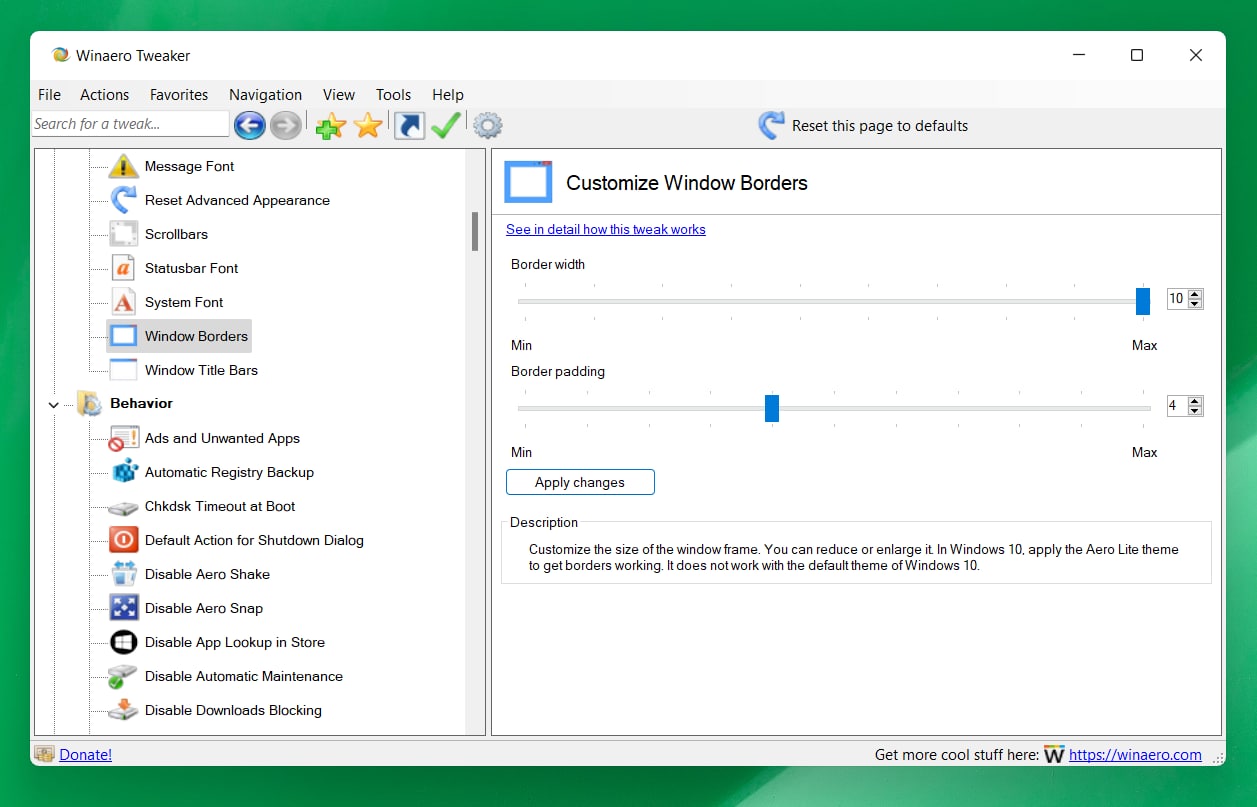Open 'See in detail how this tweak works' link

point(606,229)
